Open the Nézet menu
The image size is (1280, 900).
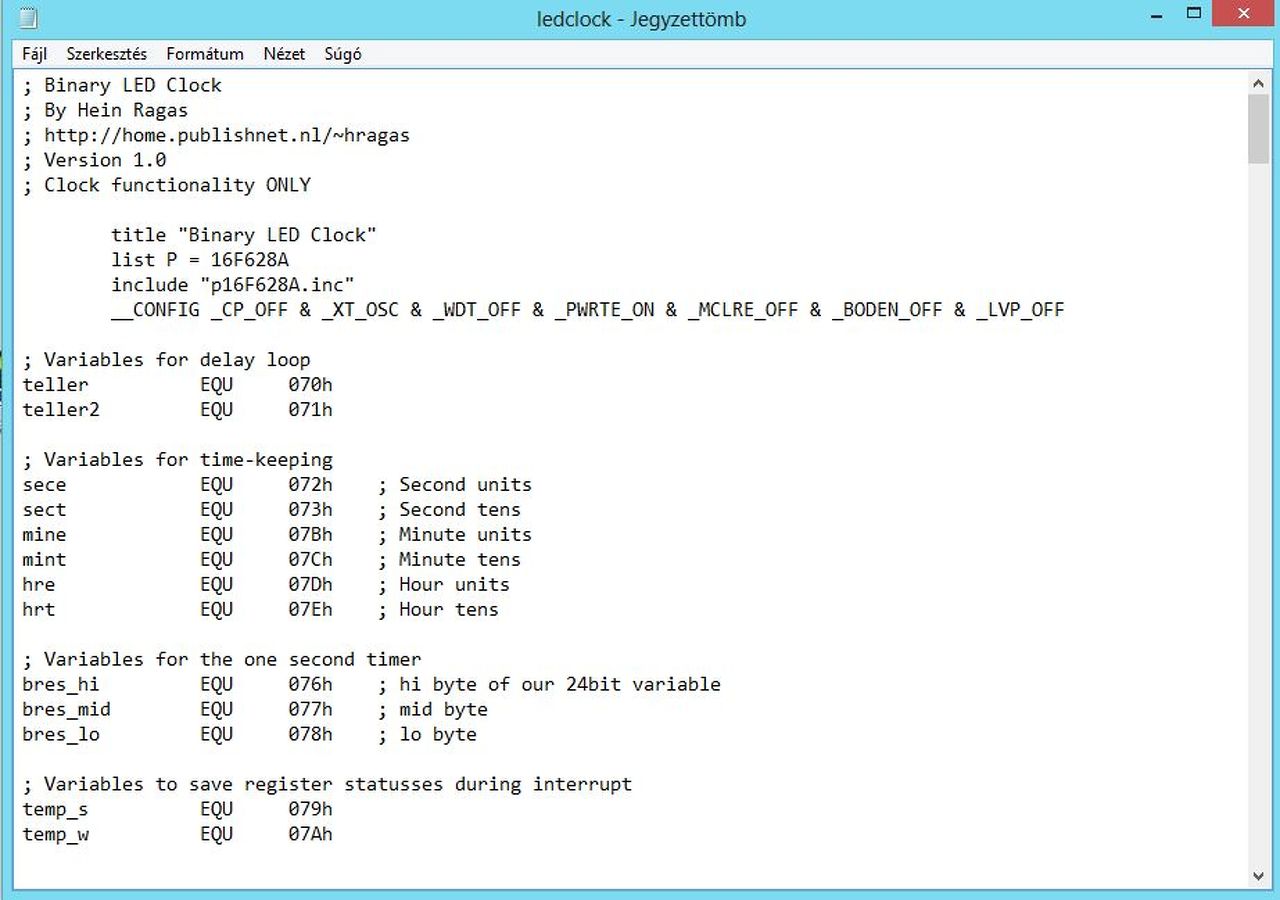284,54
